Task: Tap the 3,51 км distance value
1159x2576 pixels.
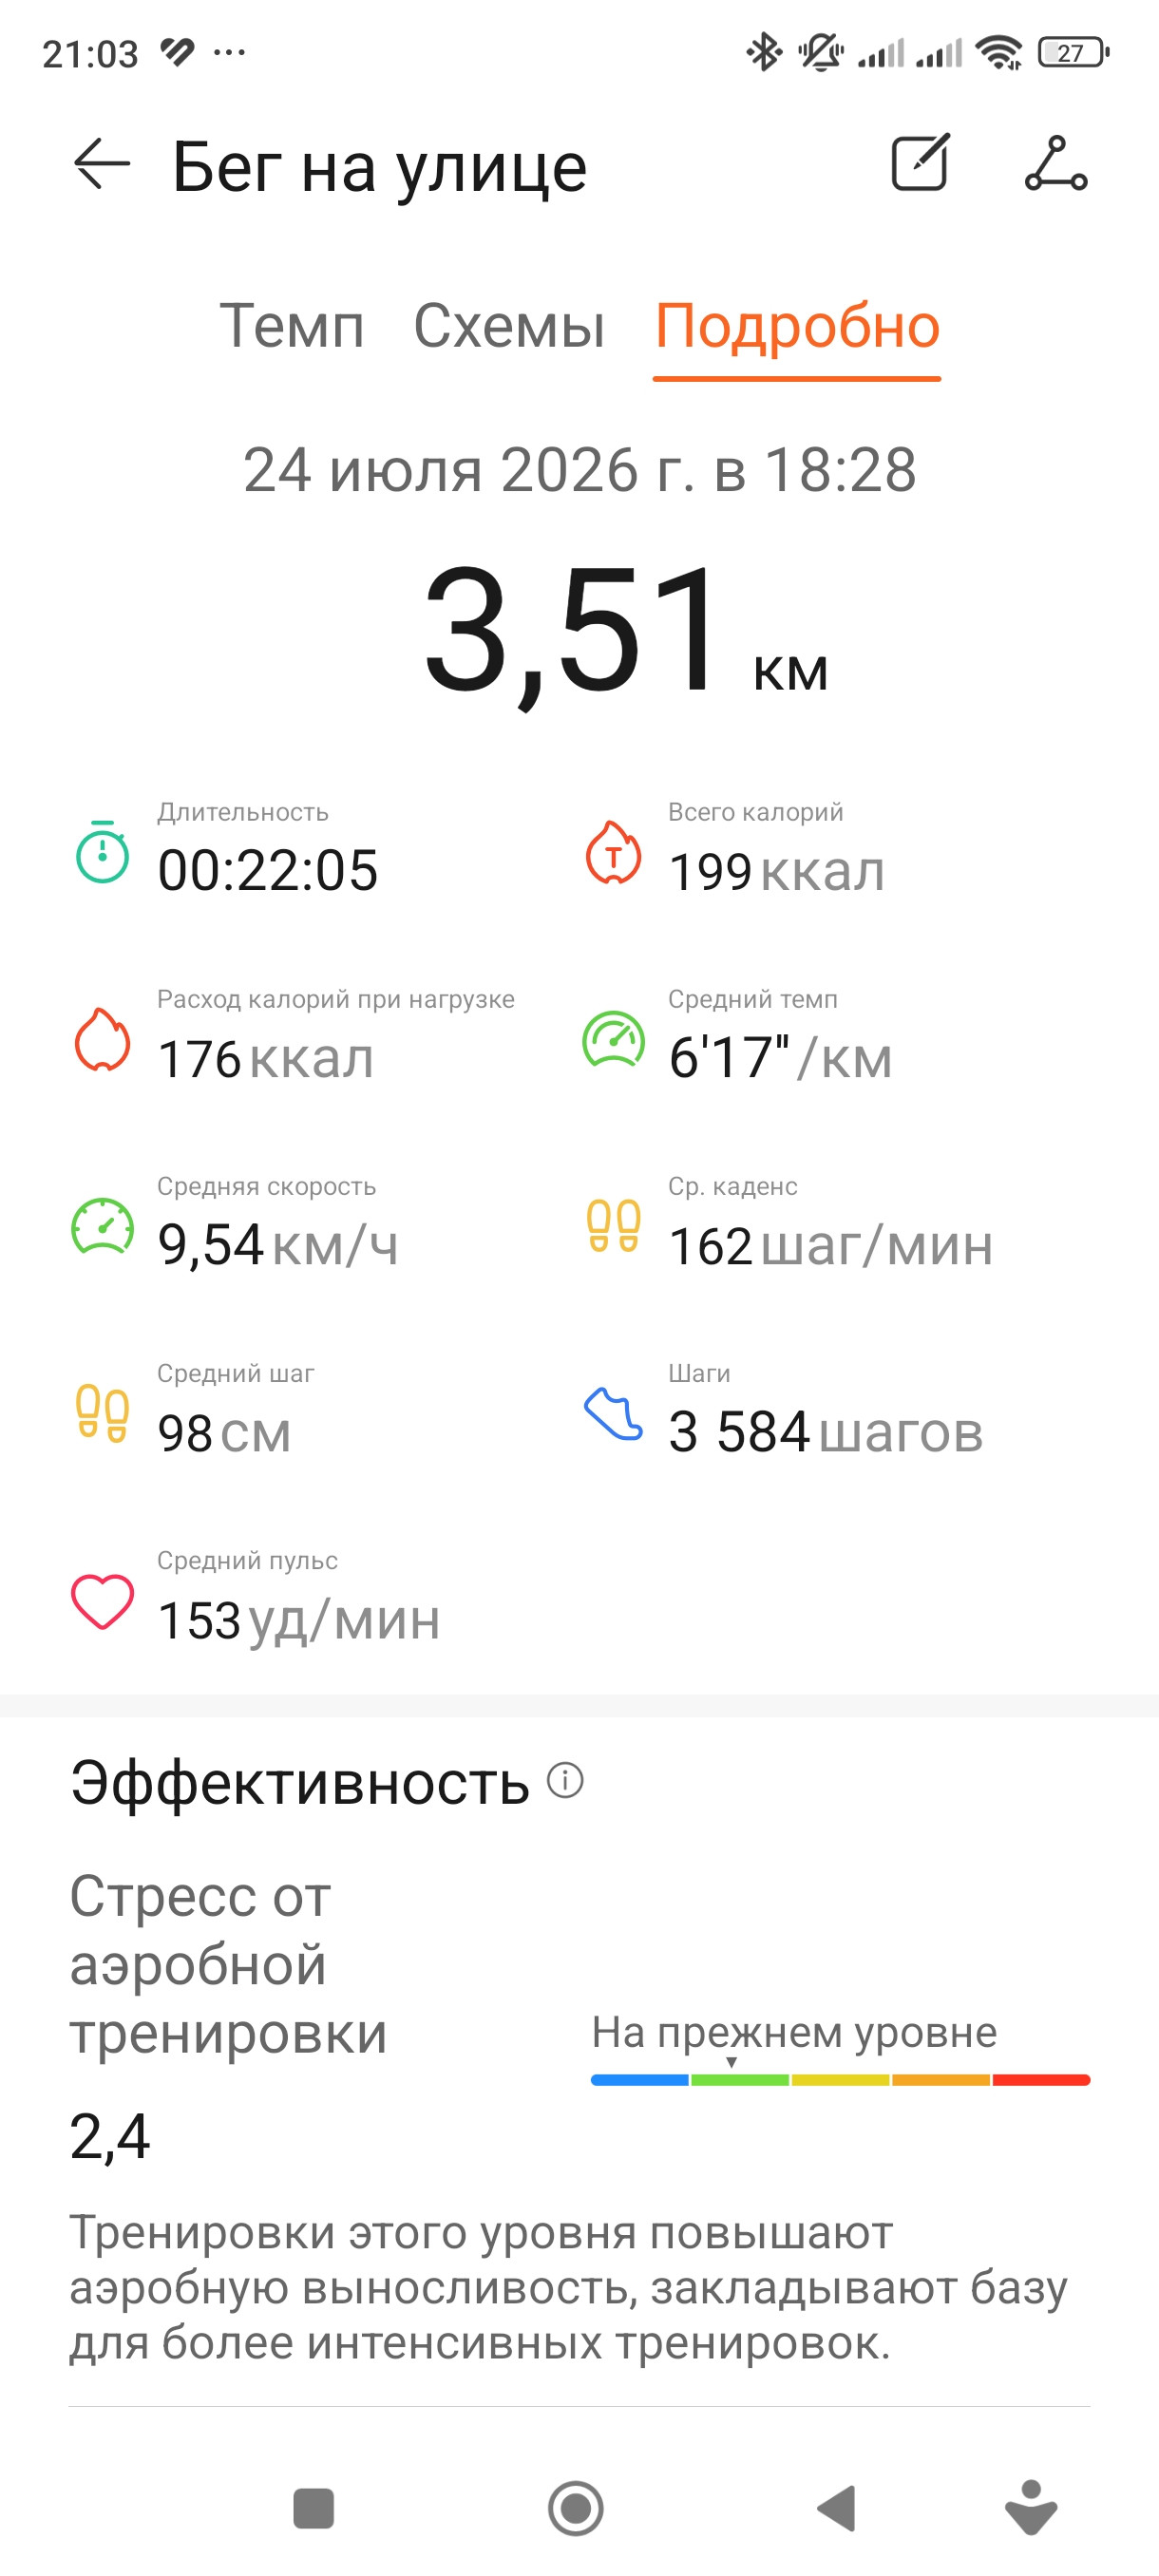Action: pos(625,628)
